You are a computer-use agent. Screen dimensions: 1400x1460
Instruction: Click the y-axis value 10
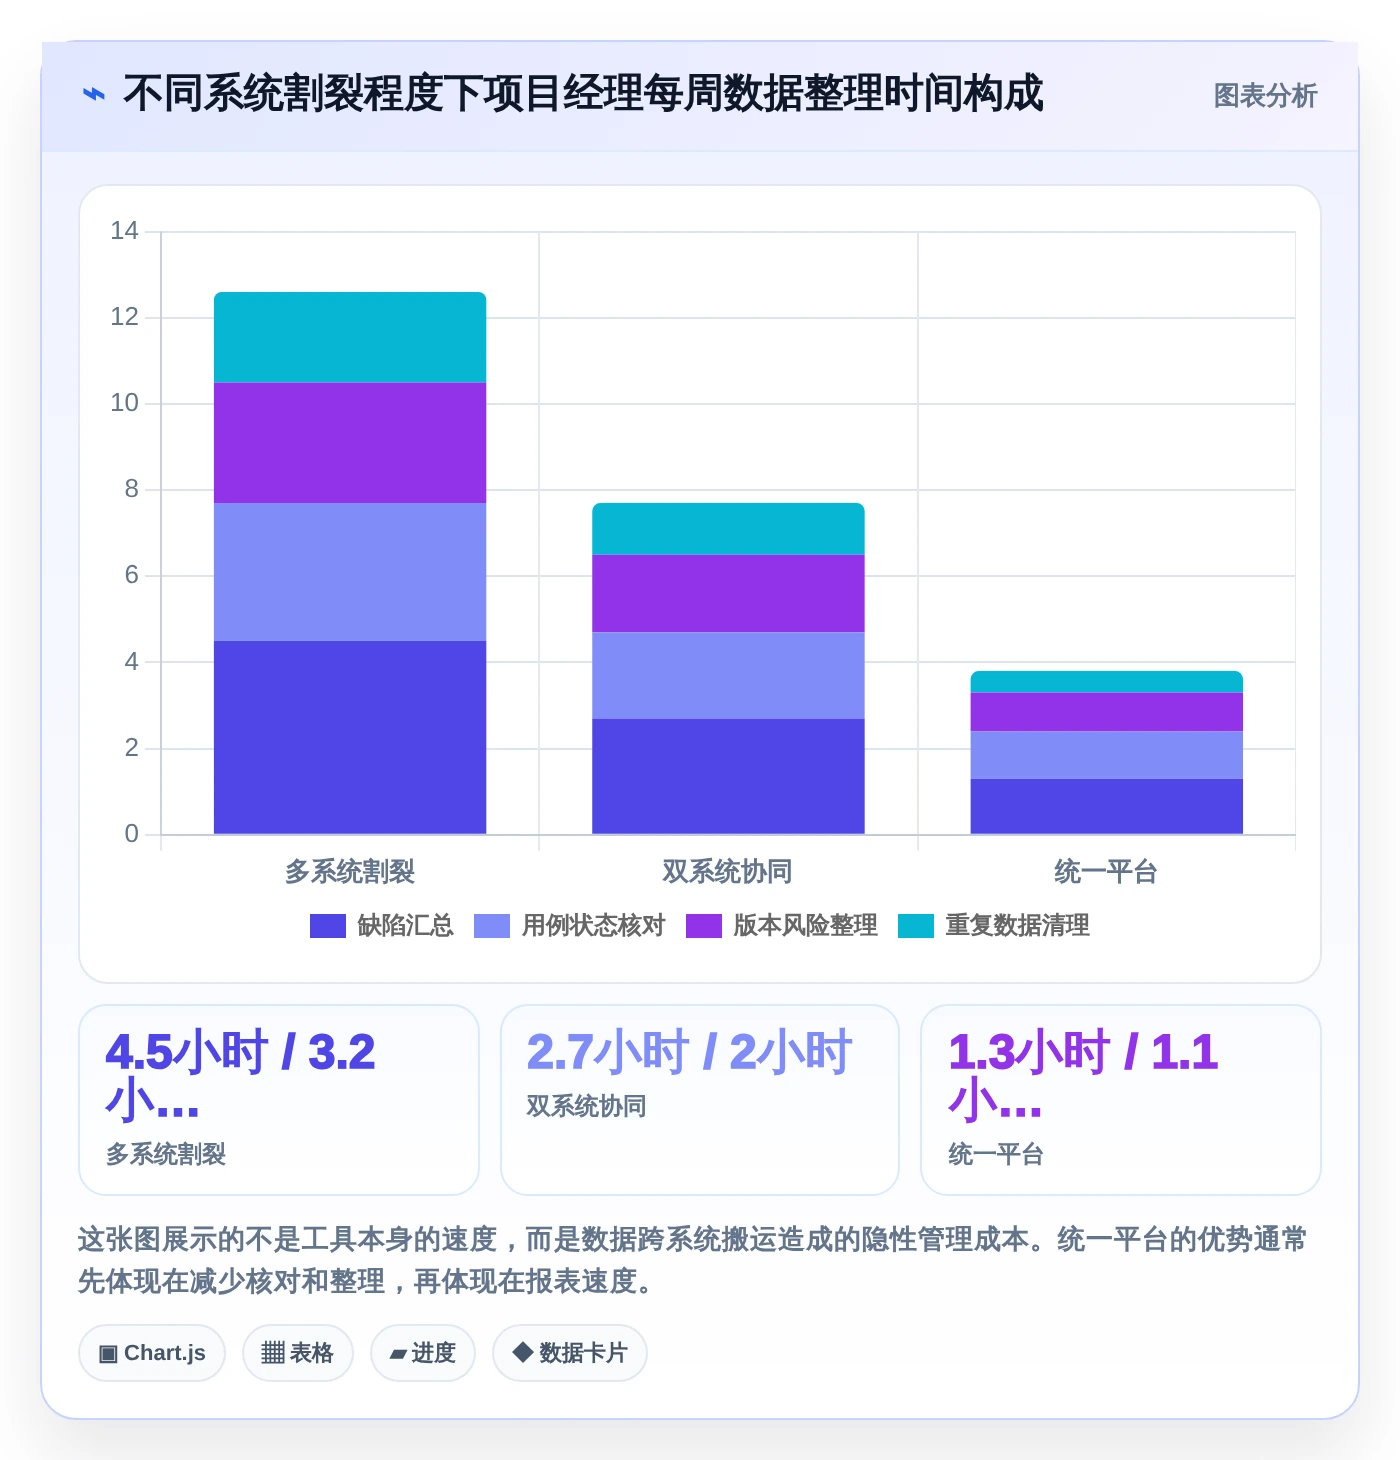tap(124, 403)
